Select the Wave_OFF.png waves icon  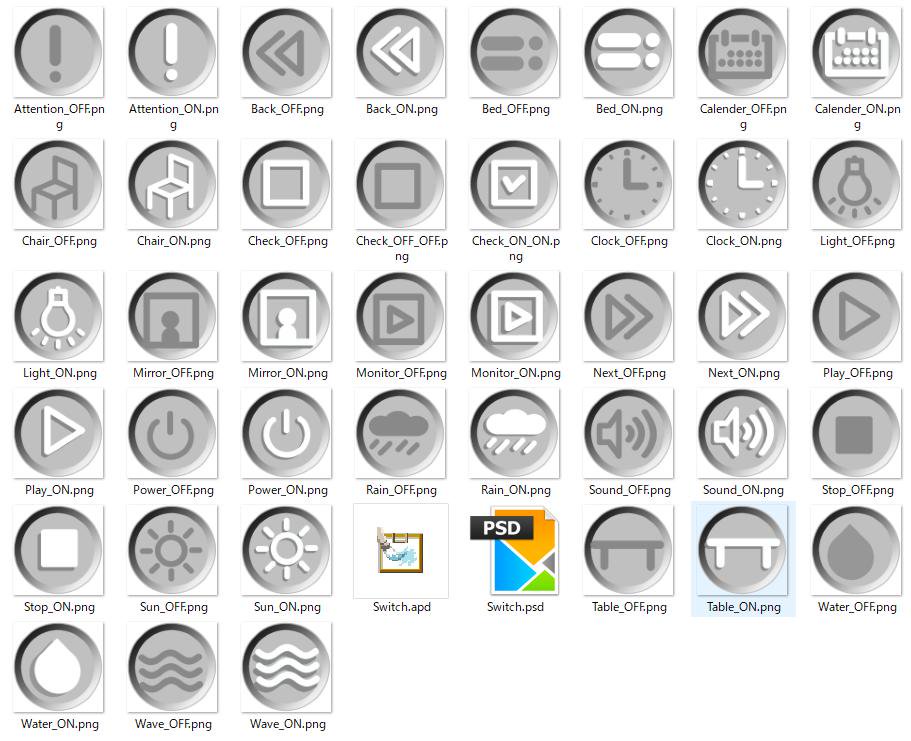pos(172,668)
